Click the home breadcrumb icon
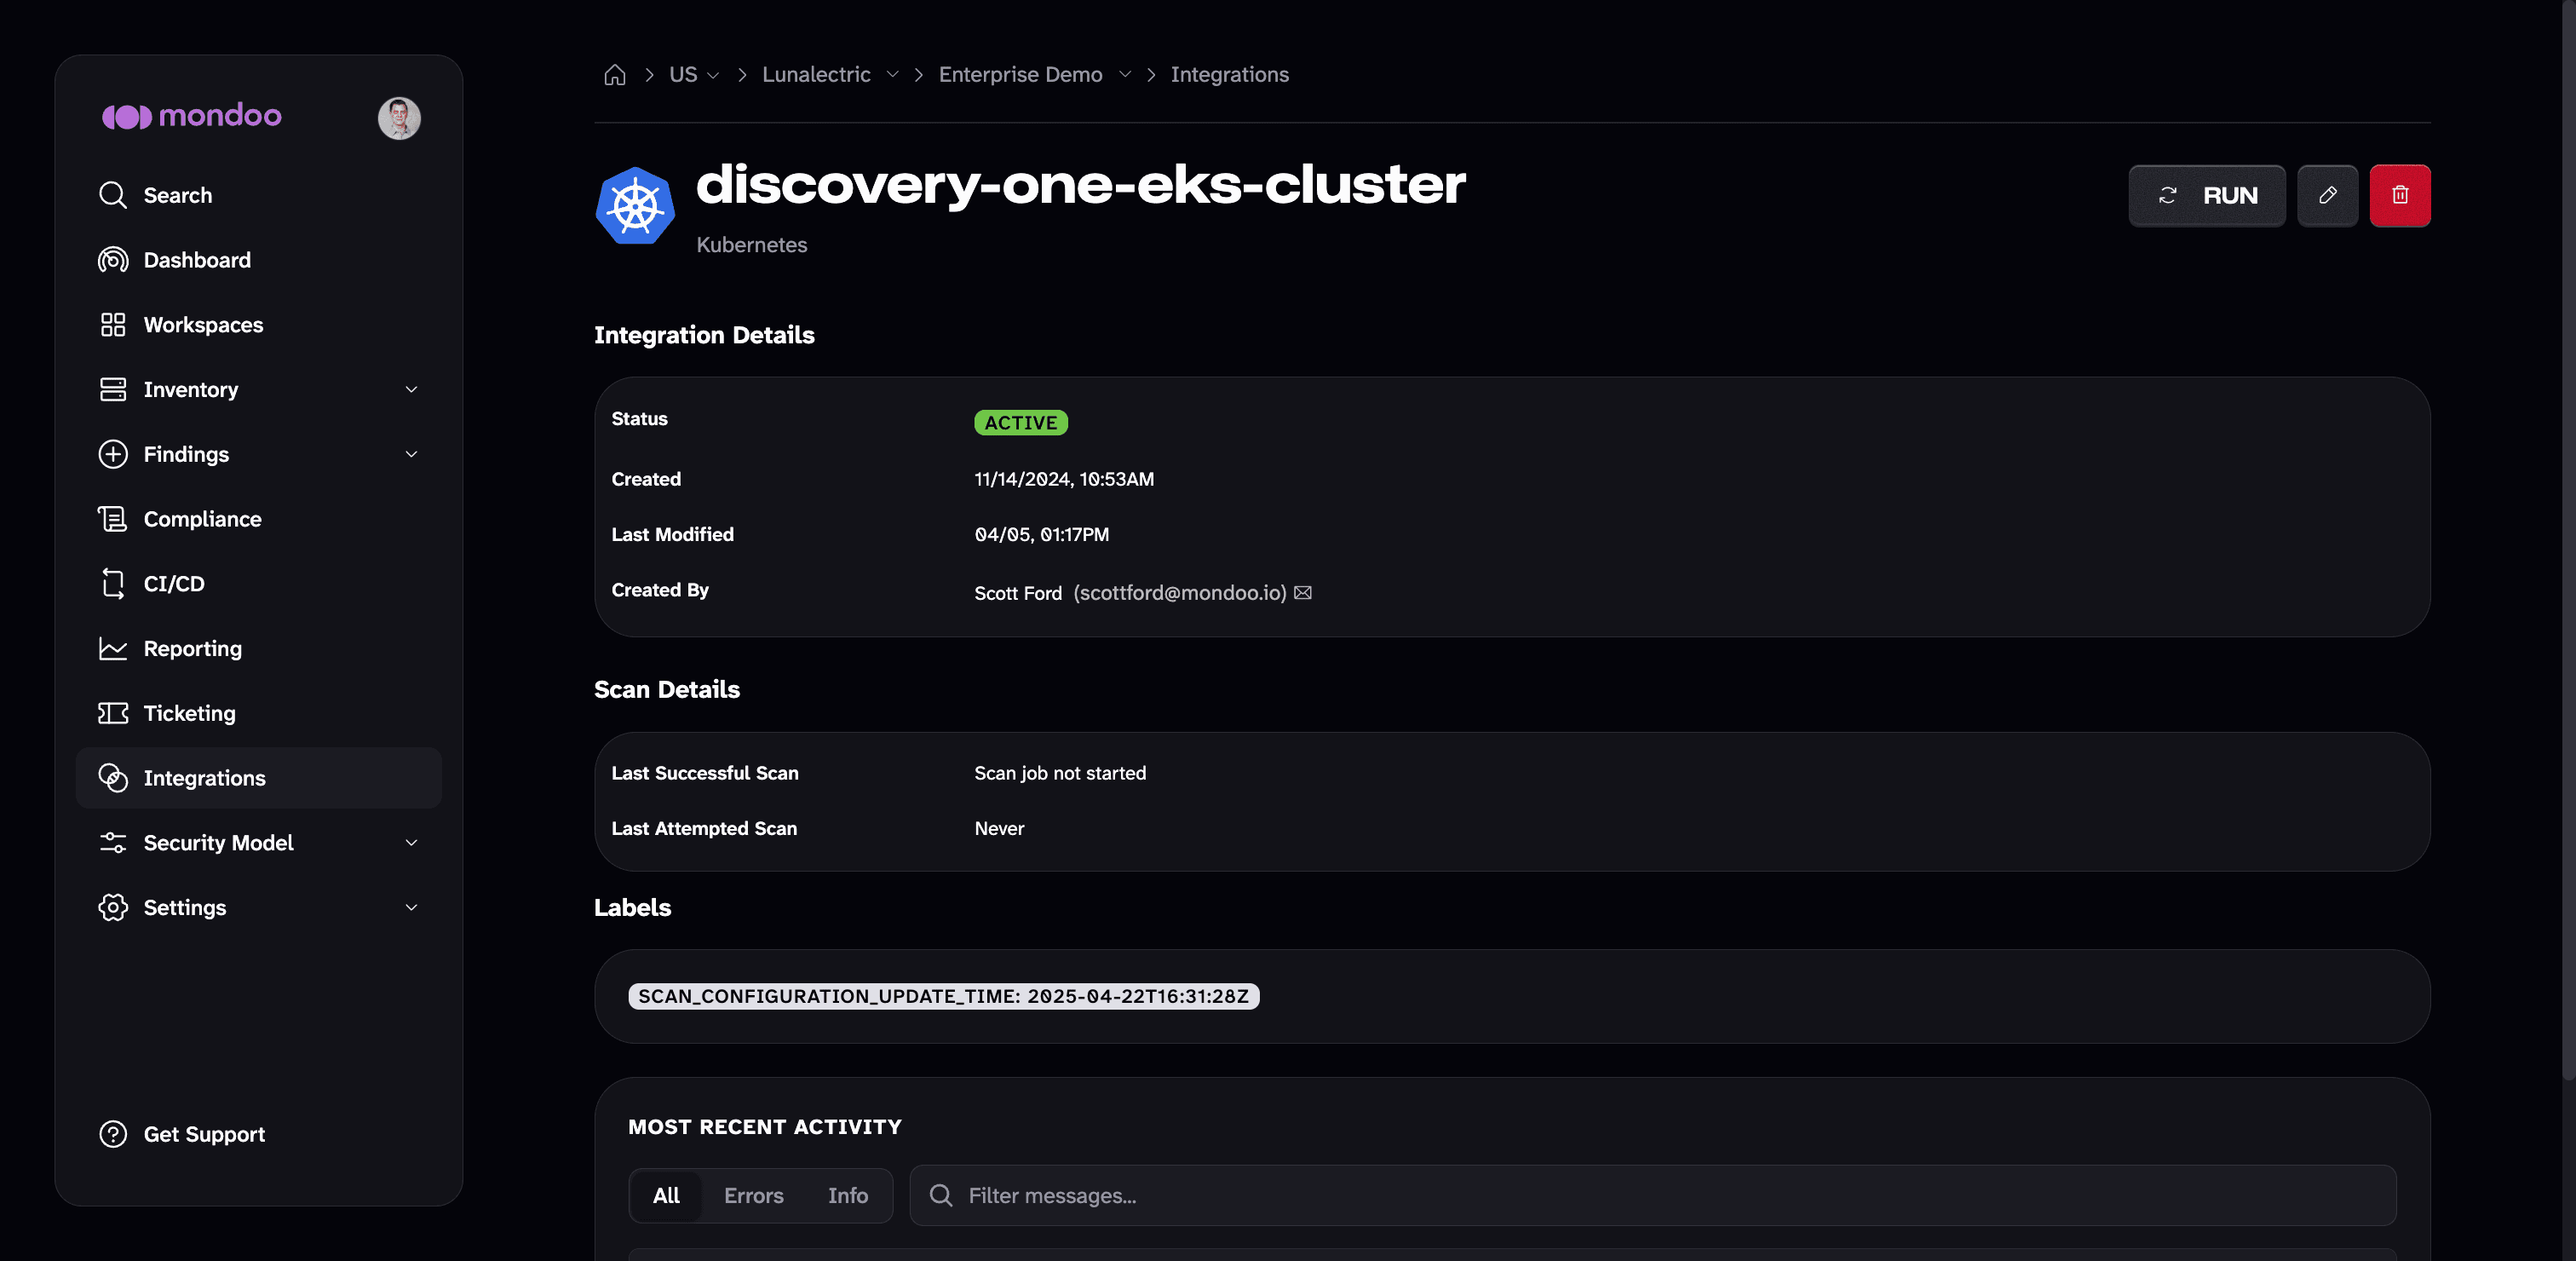Image resolution: width=2576 pixels, height=1261 pixels. 615,75
